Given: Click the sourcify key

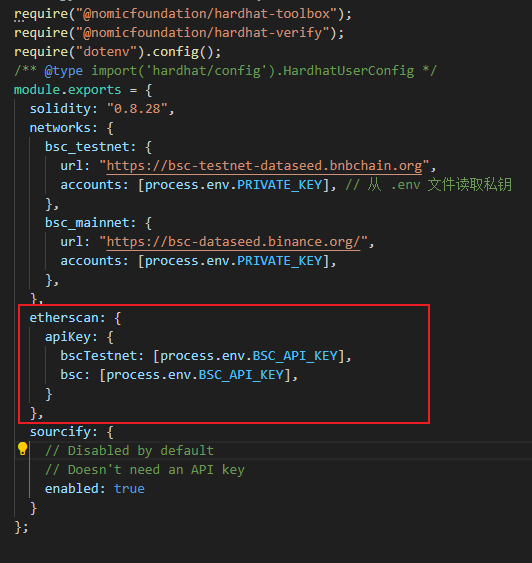Looking at the screenshot, I should coord(60,432).
